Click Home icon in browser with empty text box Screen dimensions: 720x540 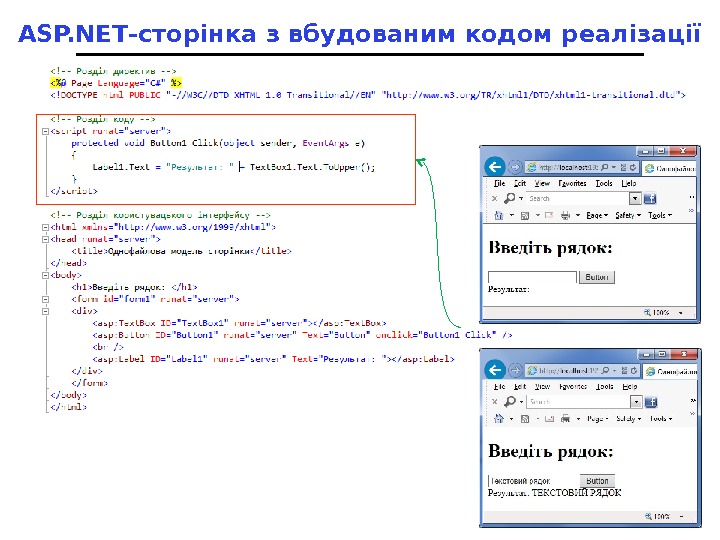pyautogui.click(x=499, y=215)
